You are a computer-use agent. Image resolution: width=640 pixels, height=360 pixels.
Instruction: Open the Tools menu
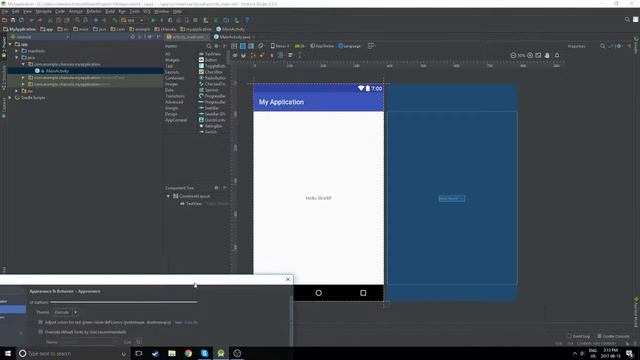click(x=134, y=11)
